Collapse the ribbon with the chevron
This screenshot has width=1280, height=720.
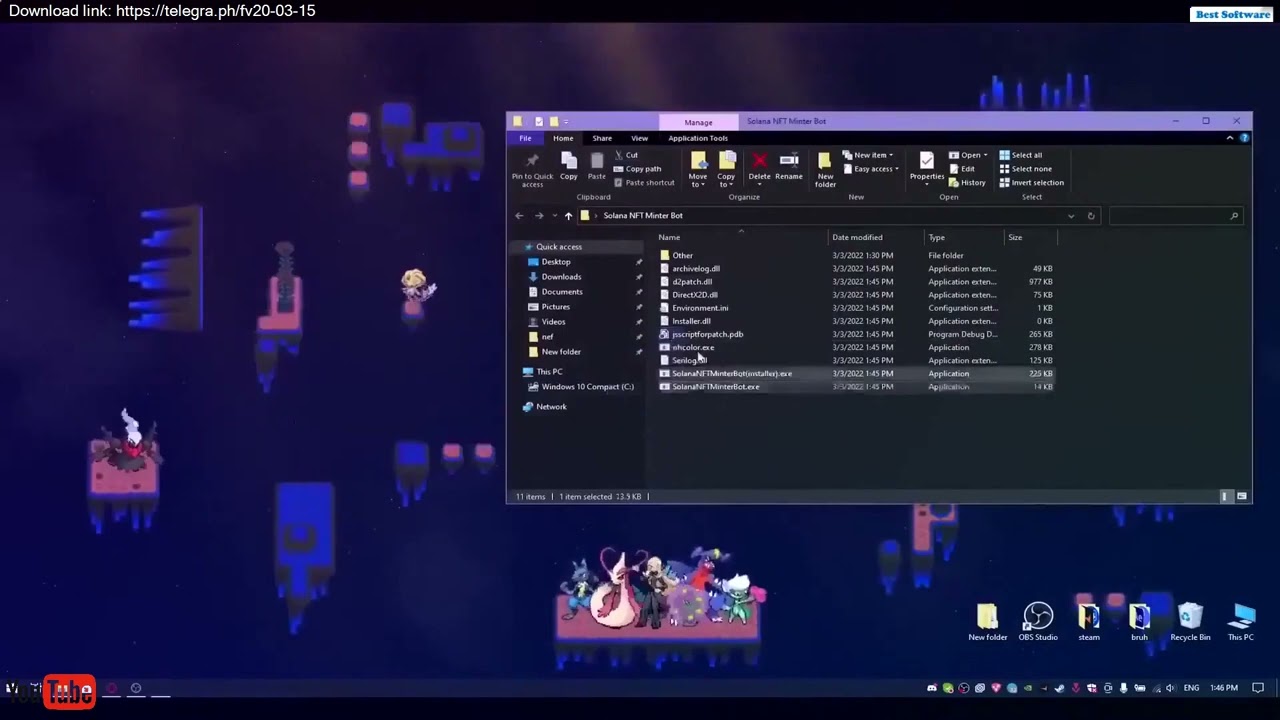(x=1229, y=138)
